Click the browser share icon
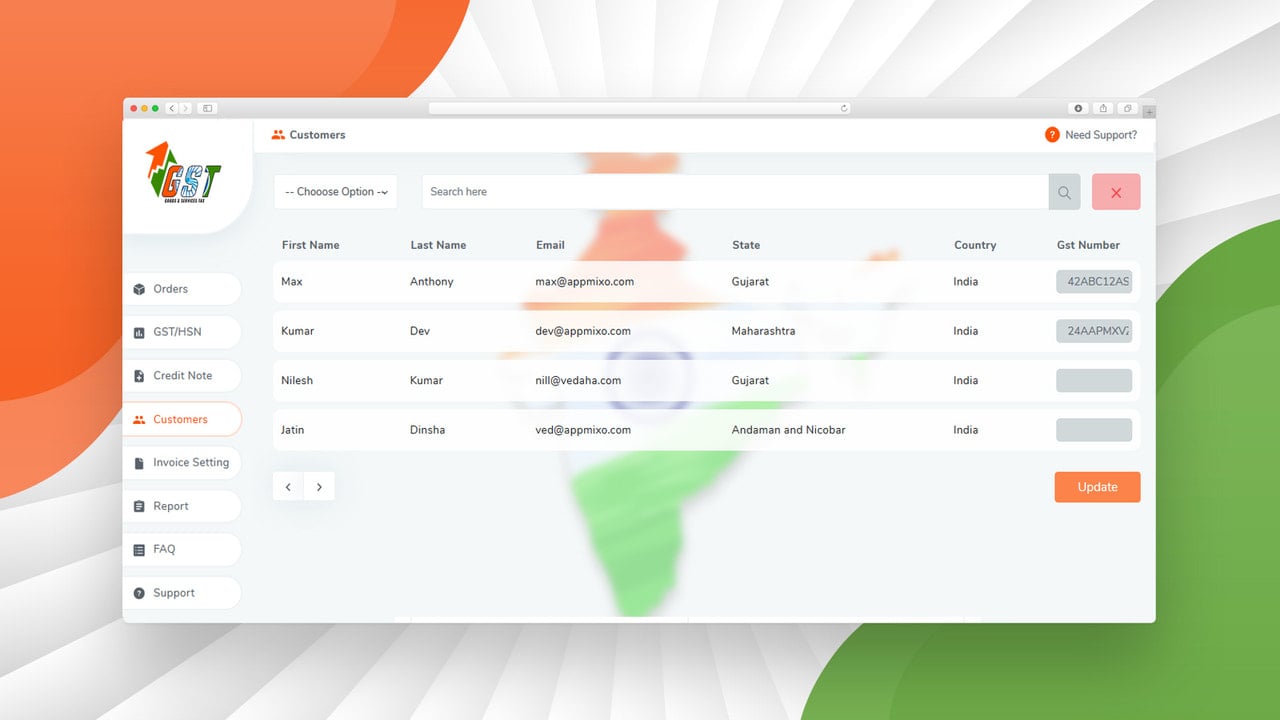This screenshot has width=1280, height=720. pyautogui.click(x=1103, y=108)
